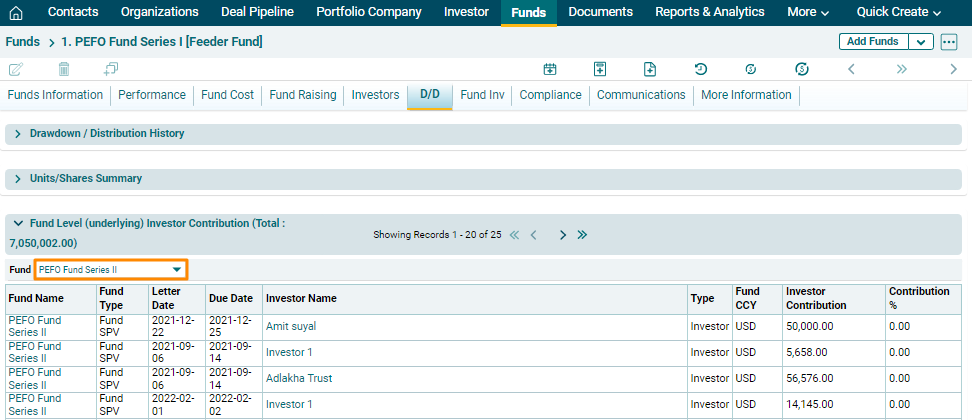Viewport: 972px width, 420px height.
Task: Switch to the Performance tab
Action: click(x=152, y=95)
